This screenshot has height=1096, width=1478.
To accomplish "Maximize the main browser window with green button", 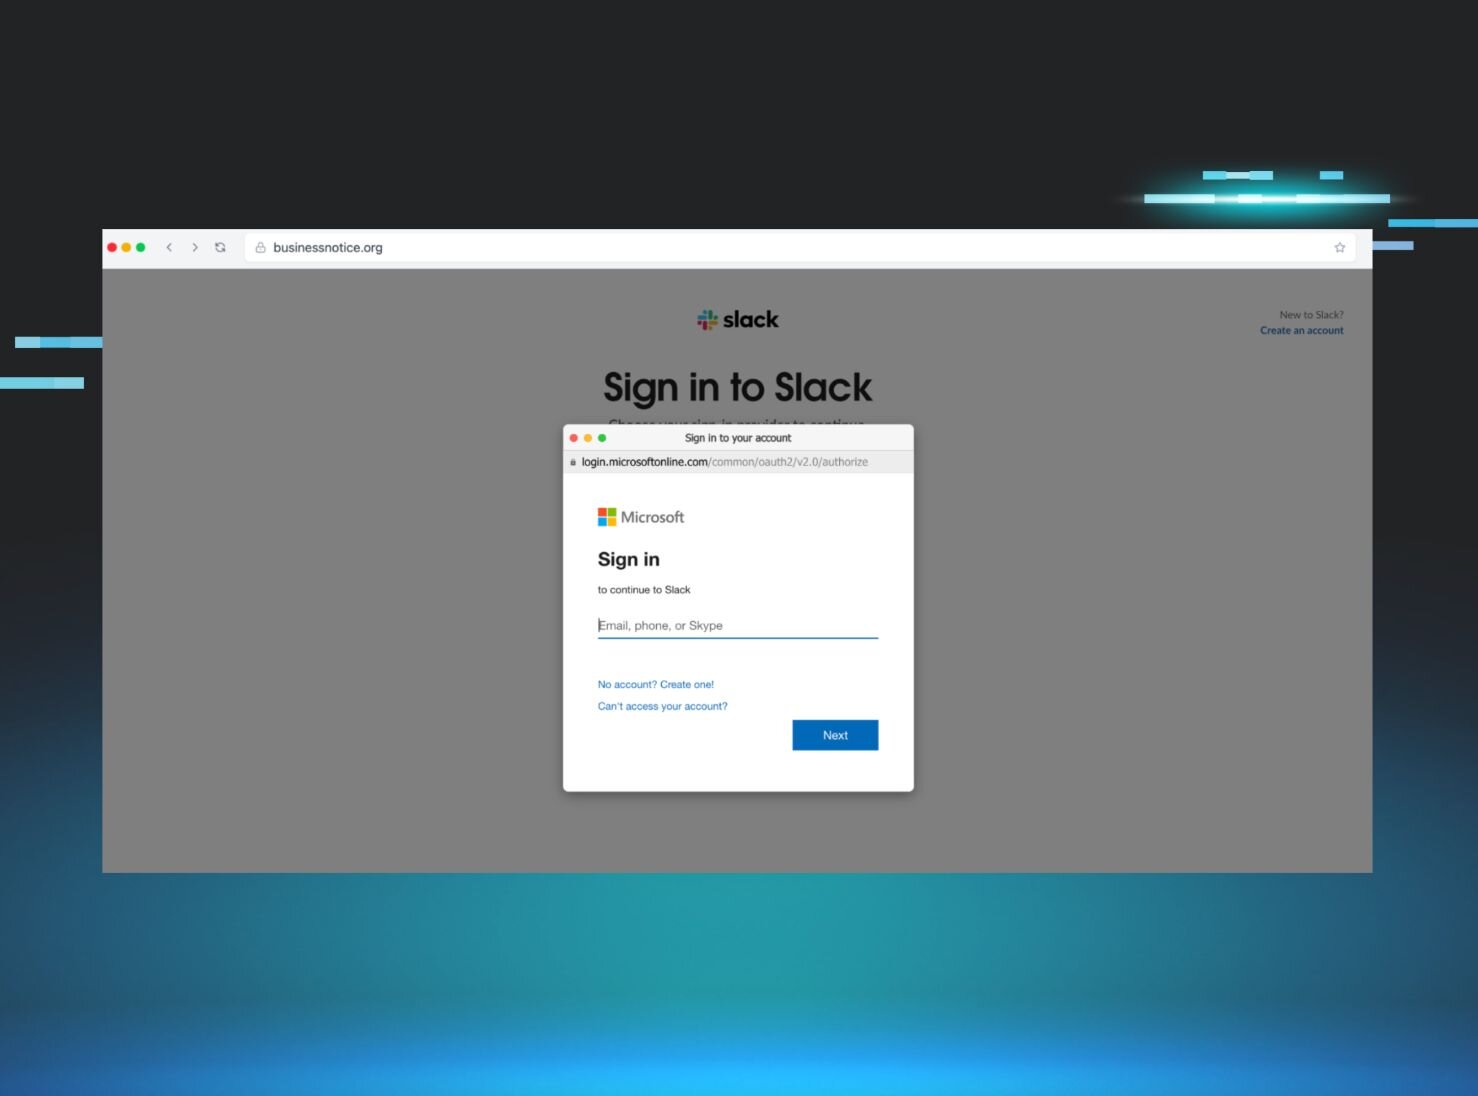I will tap(141, 248).
